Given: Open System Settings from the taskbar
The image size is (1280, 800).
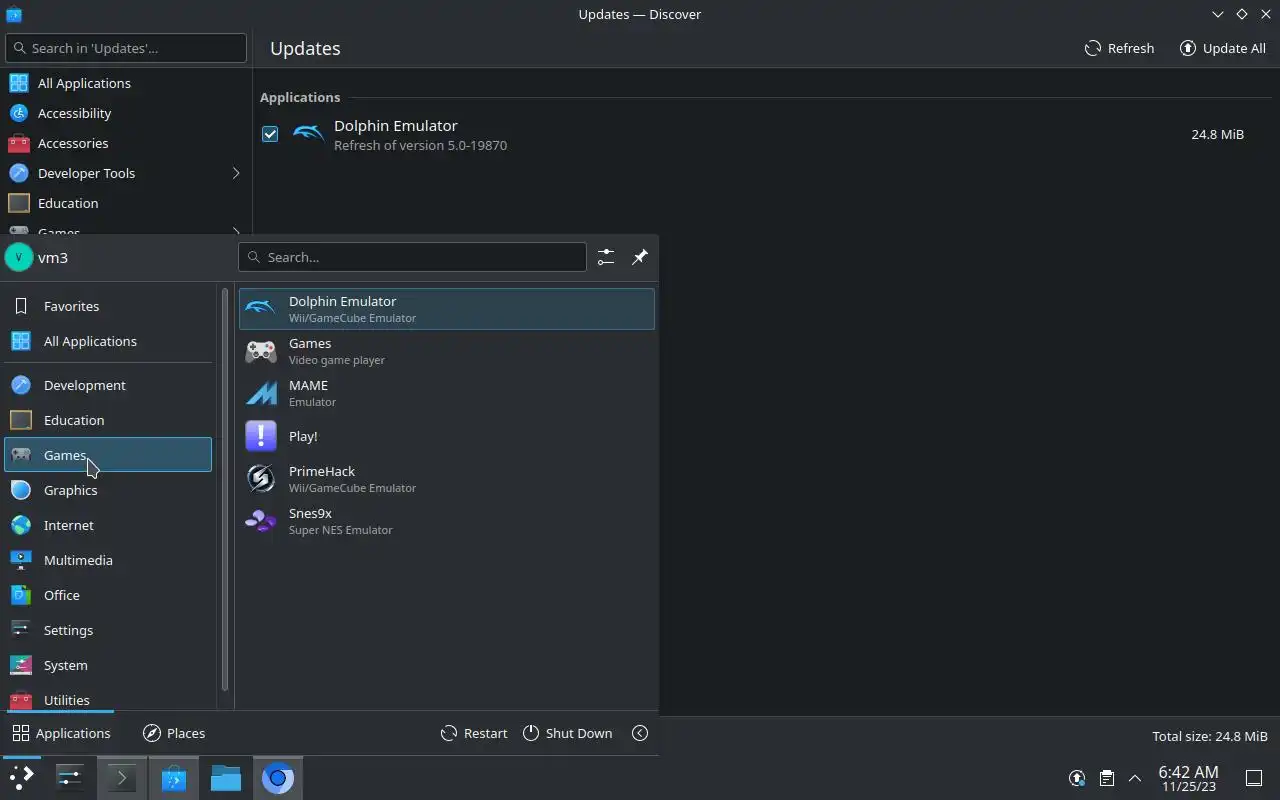Looking at the screenshot, I should pyautogui.click(x=69, y=778).
